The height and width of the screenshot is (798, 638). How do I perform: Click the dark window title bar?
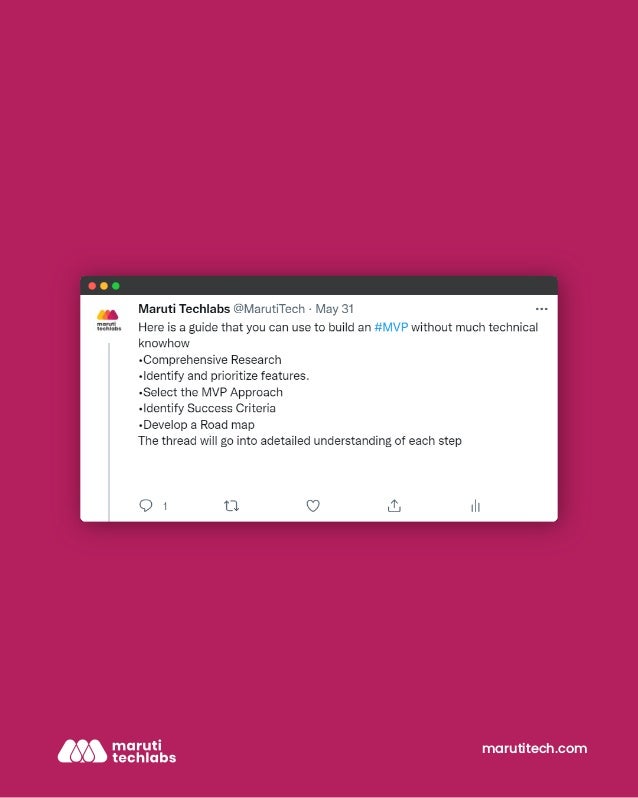tap(319, 286)
